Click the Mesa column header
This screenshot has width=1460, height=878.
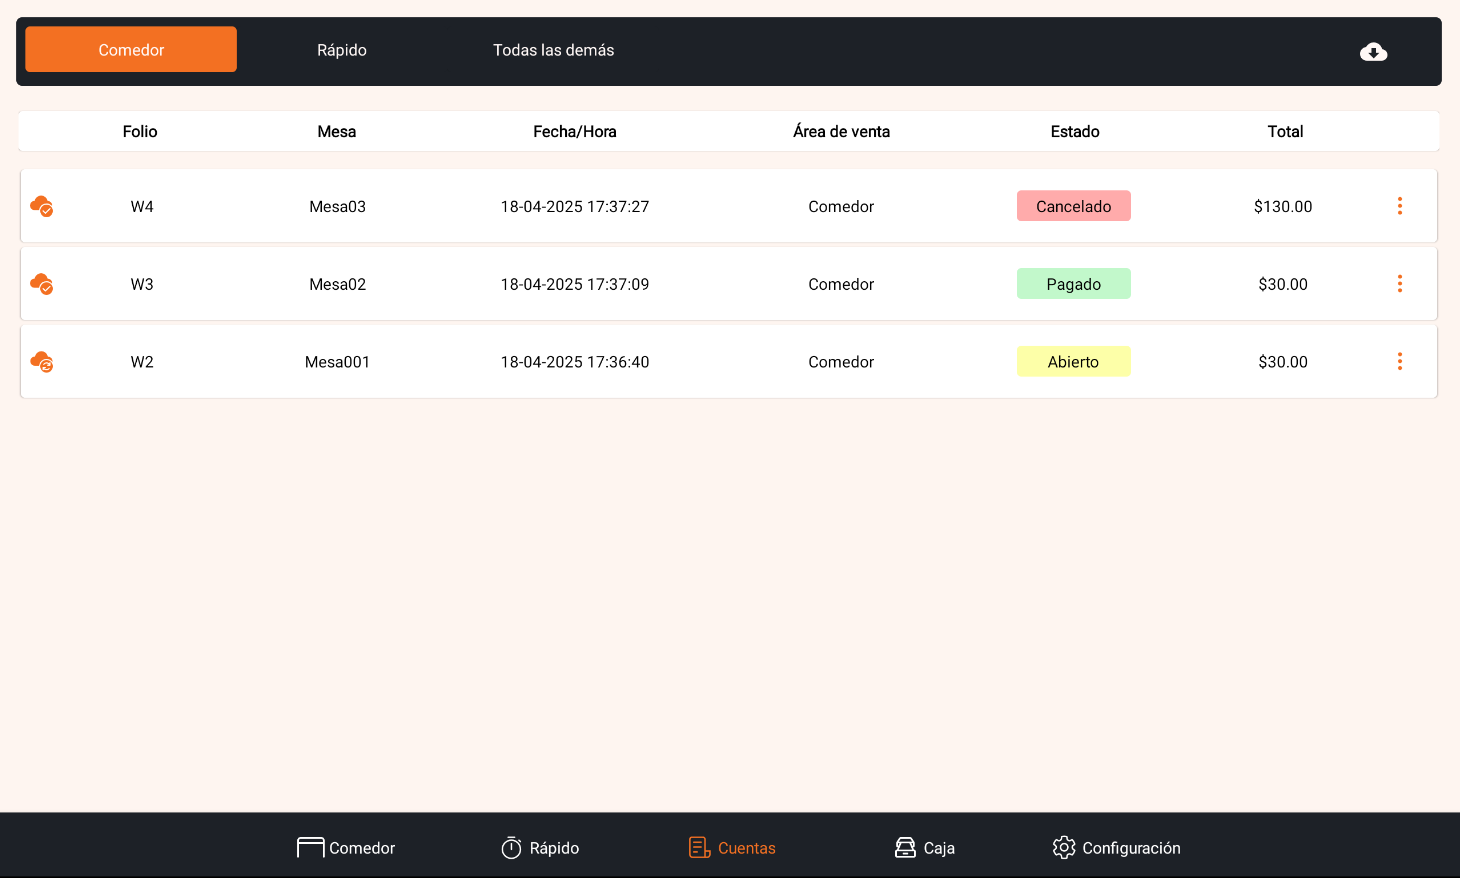point(337,132)
